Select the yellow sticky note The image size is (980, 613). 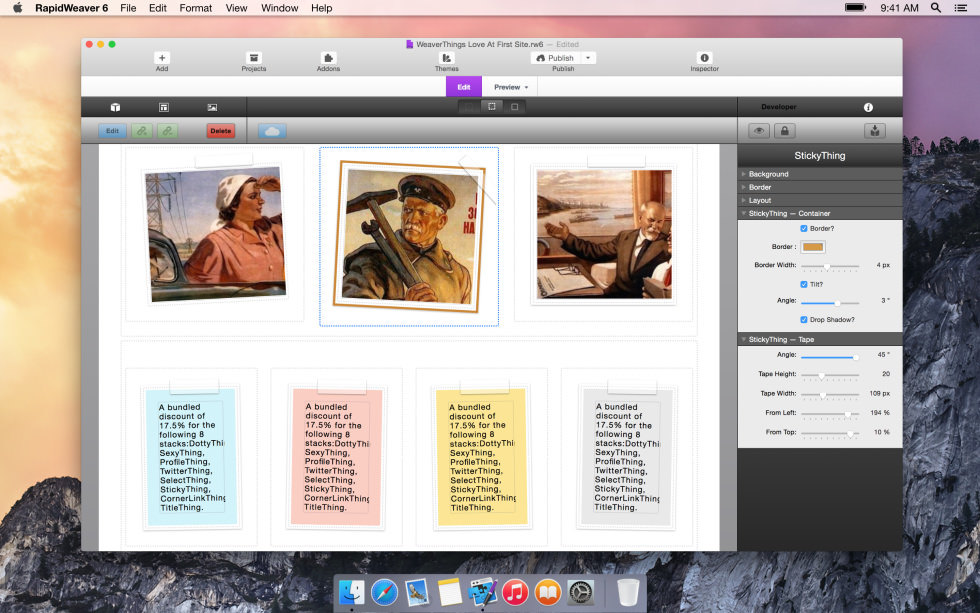coord(482,457)
